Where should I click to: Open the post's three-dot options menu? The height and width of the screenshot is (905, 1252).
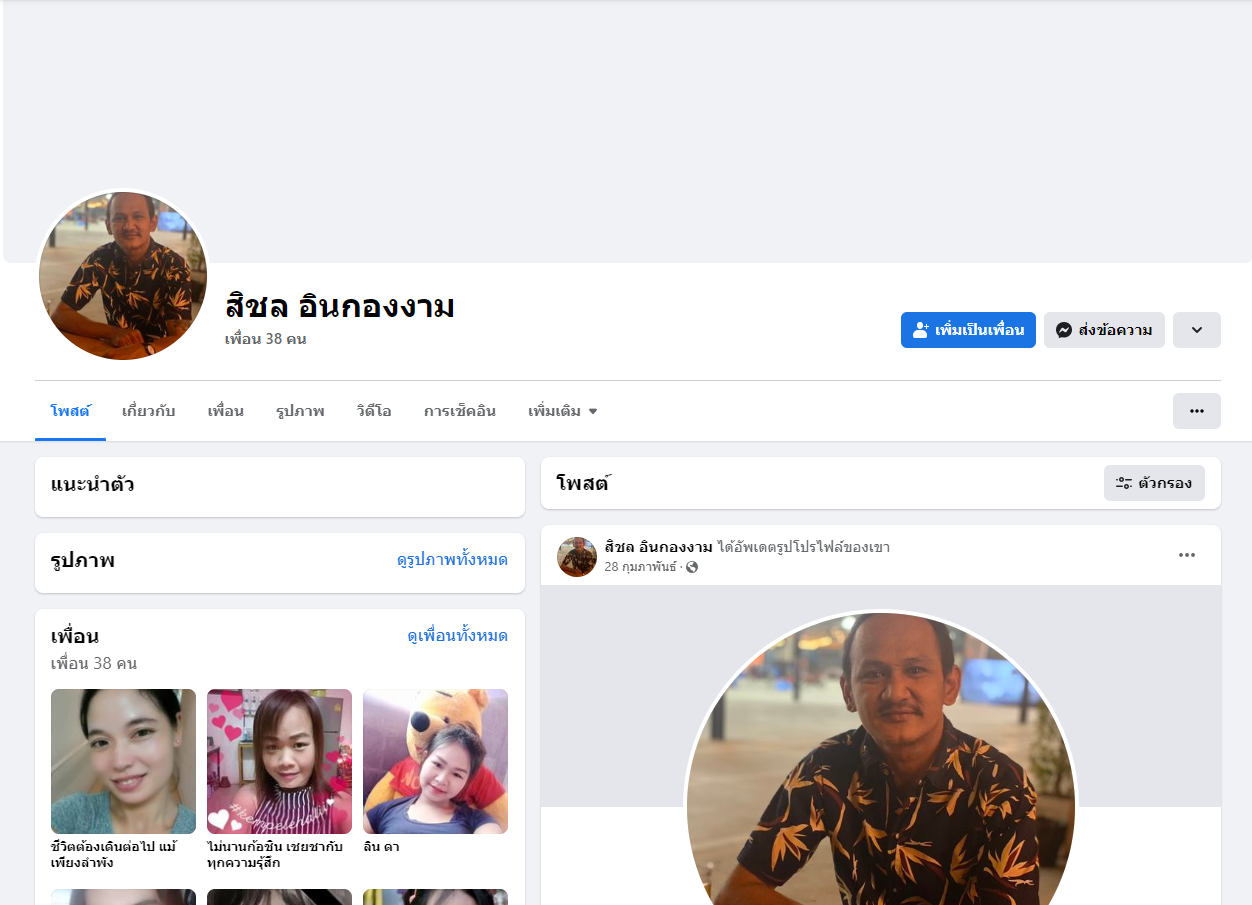tap(1187, 555)
